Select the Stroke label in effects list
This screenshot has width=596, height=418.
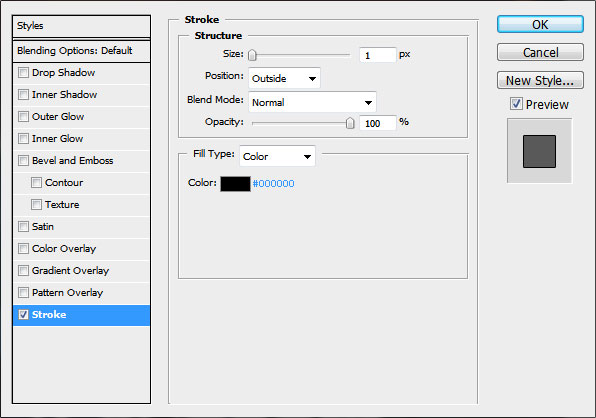coord(49,315)
